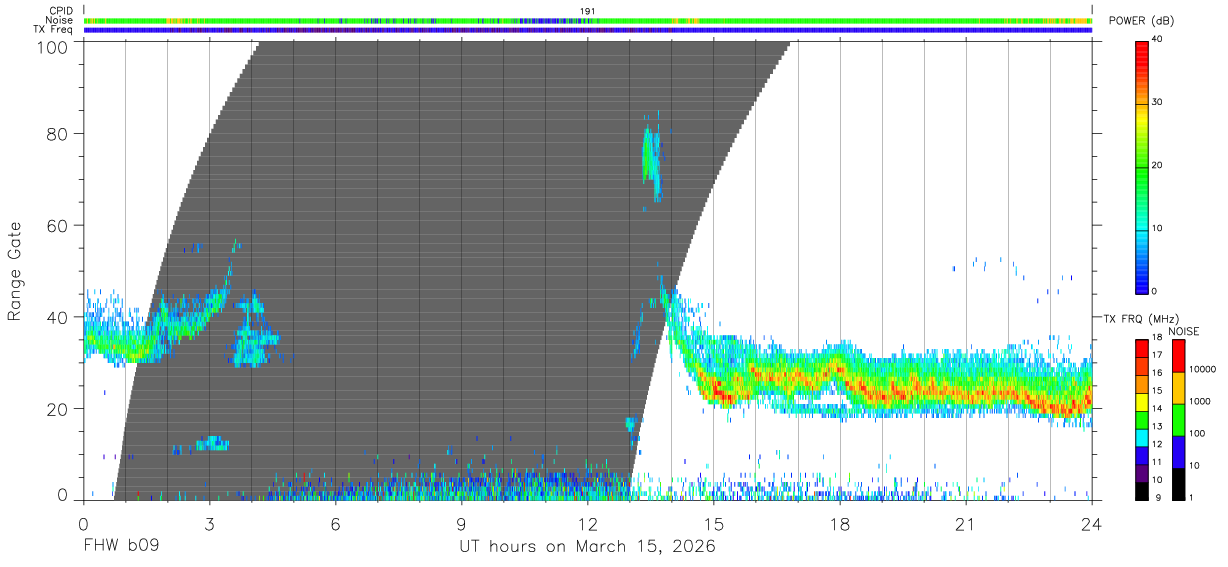
Task: Click the '21' tick on the UT hours axis
Action: tap(966, 524)
